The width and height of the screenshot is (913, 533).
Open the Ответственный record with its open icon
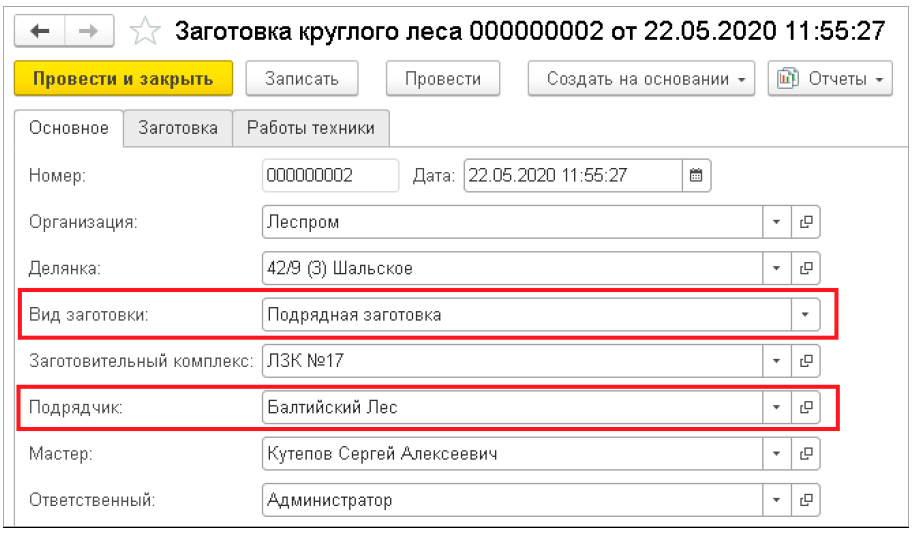(x=805, y=499)
